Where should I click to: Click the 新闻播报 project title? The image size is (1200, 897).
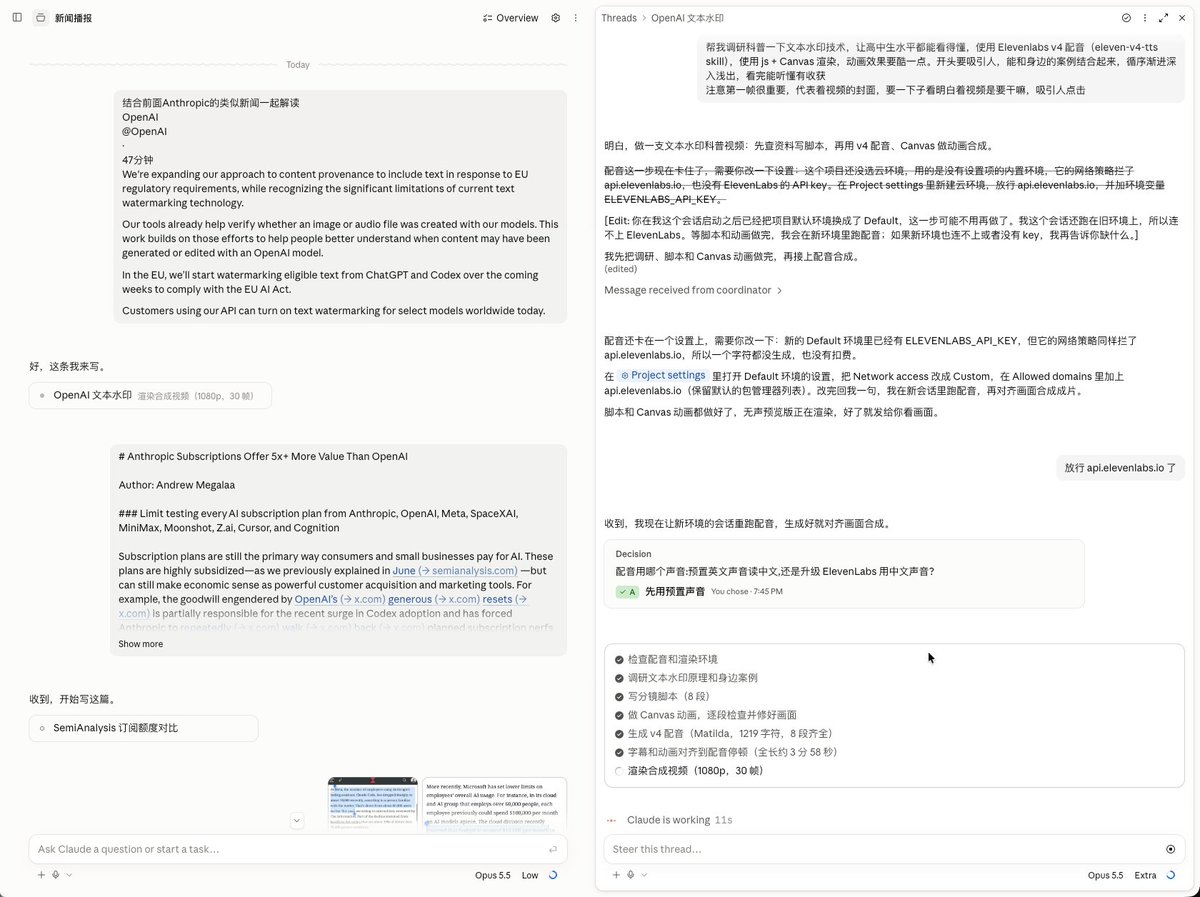[x=73, y=18]
